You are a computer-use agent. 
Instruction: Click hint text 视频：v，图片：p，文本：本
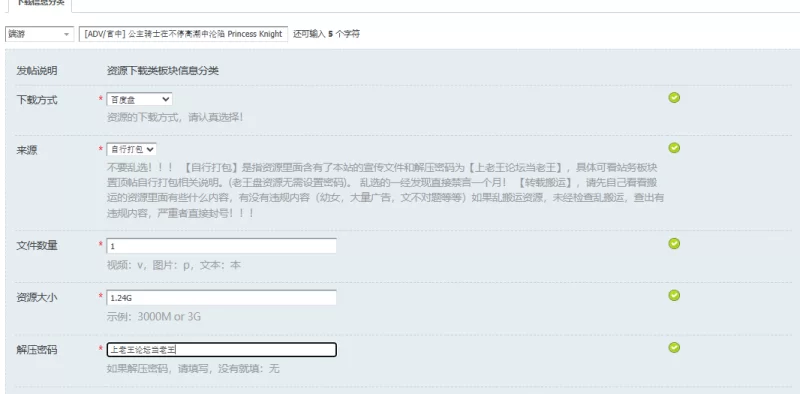[173, 265]
